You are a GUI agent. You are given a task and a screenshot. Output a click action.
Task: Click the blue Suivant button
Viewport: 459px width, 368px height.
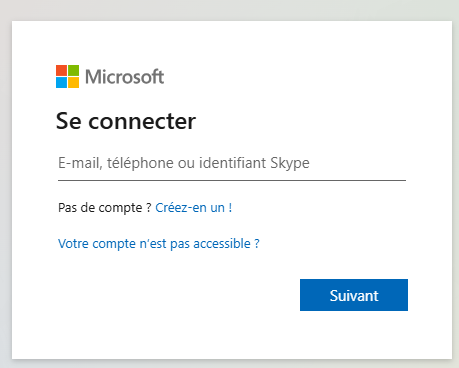[x=354, y=295]
